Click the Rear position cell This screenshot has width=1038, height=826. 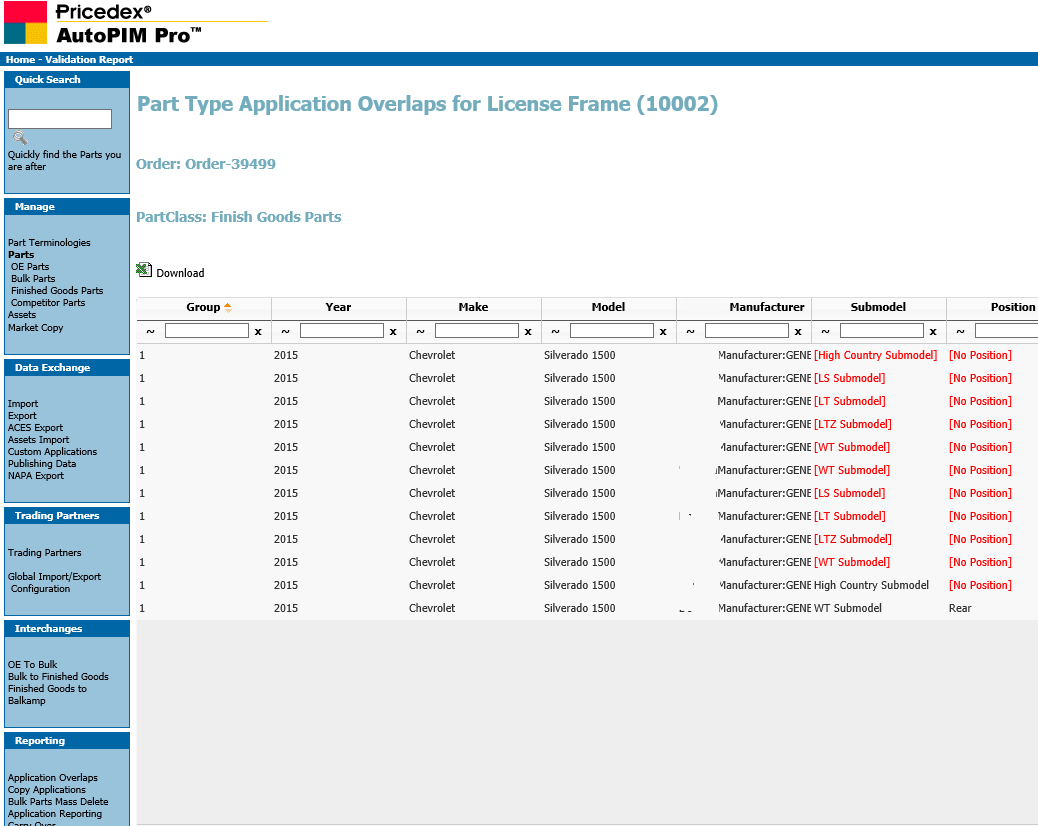(x=960, y=608)
